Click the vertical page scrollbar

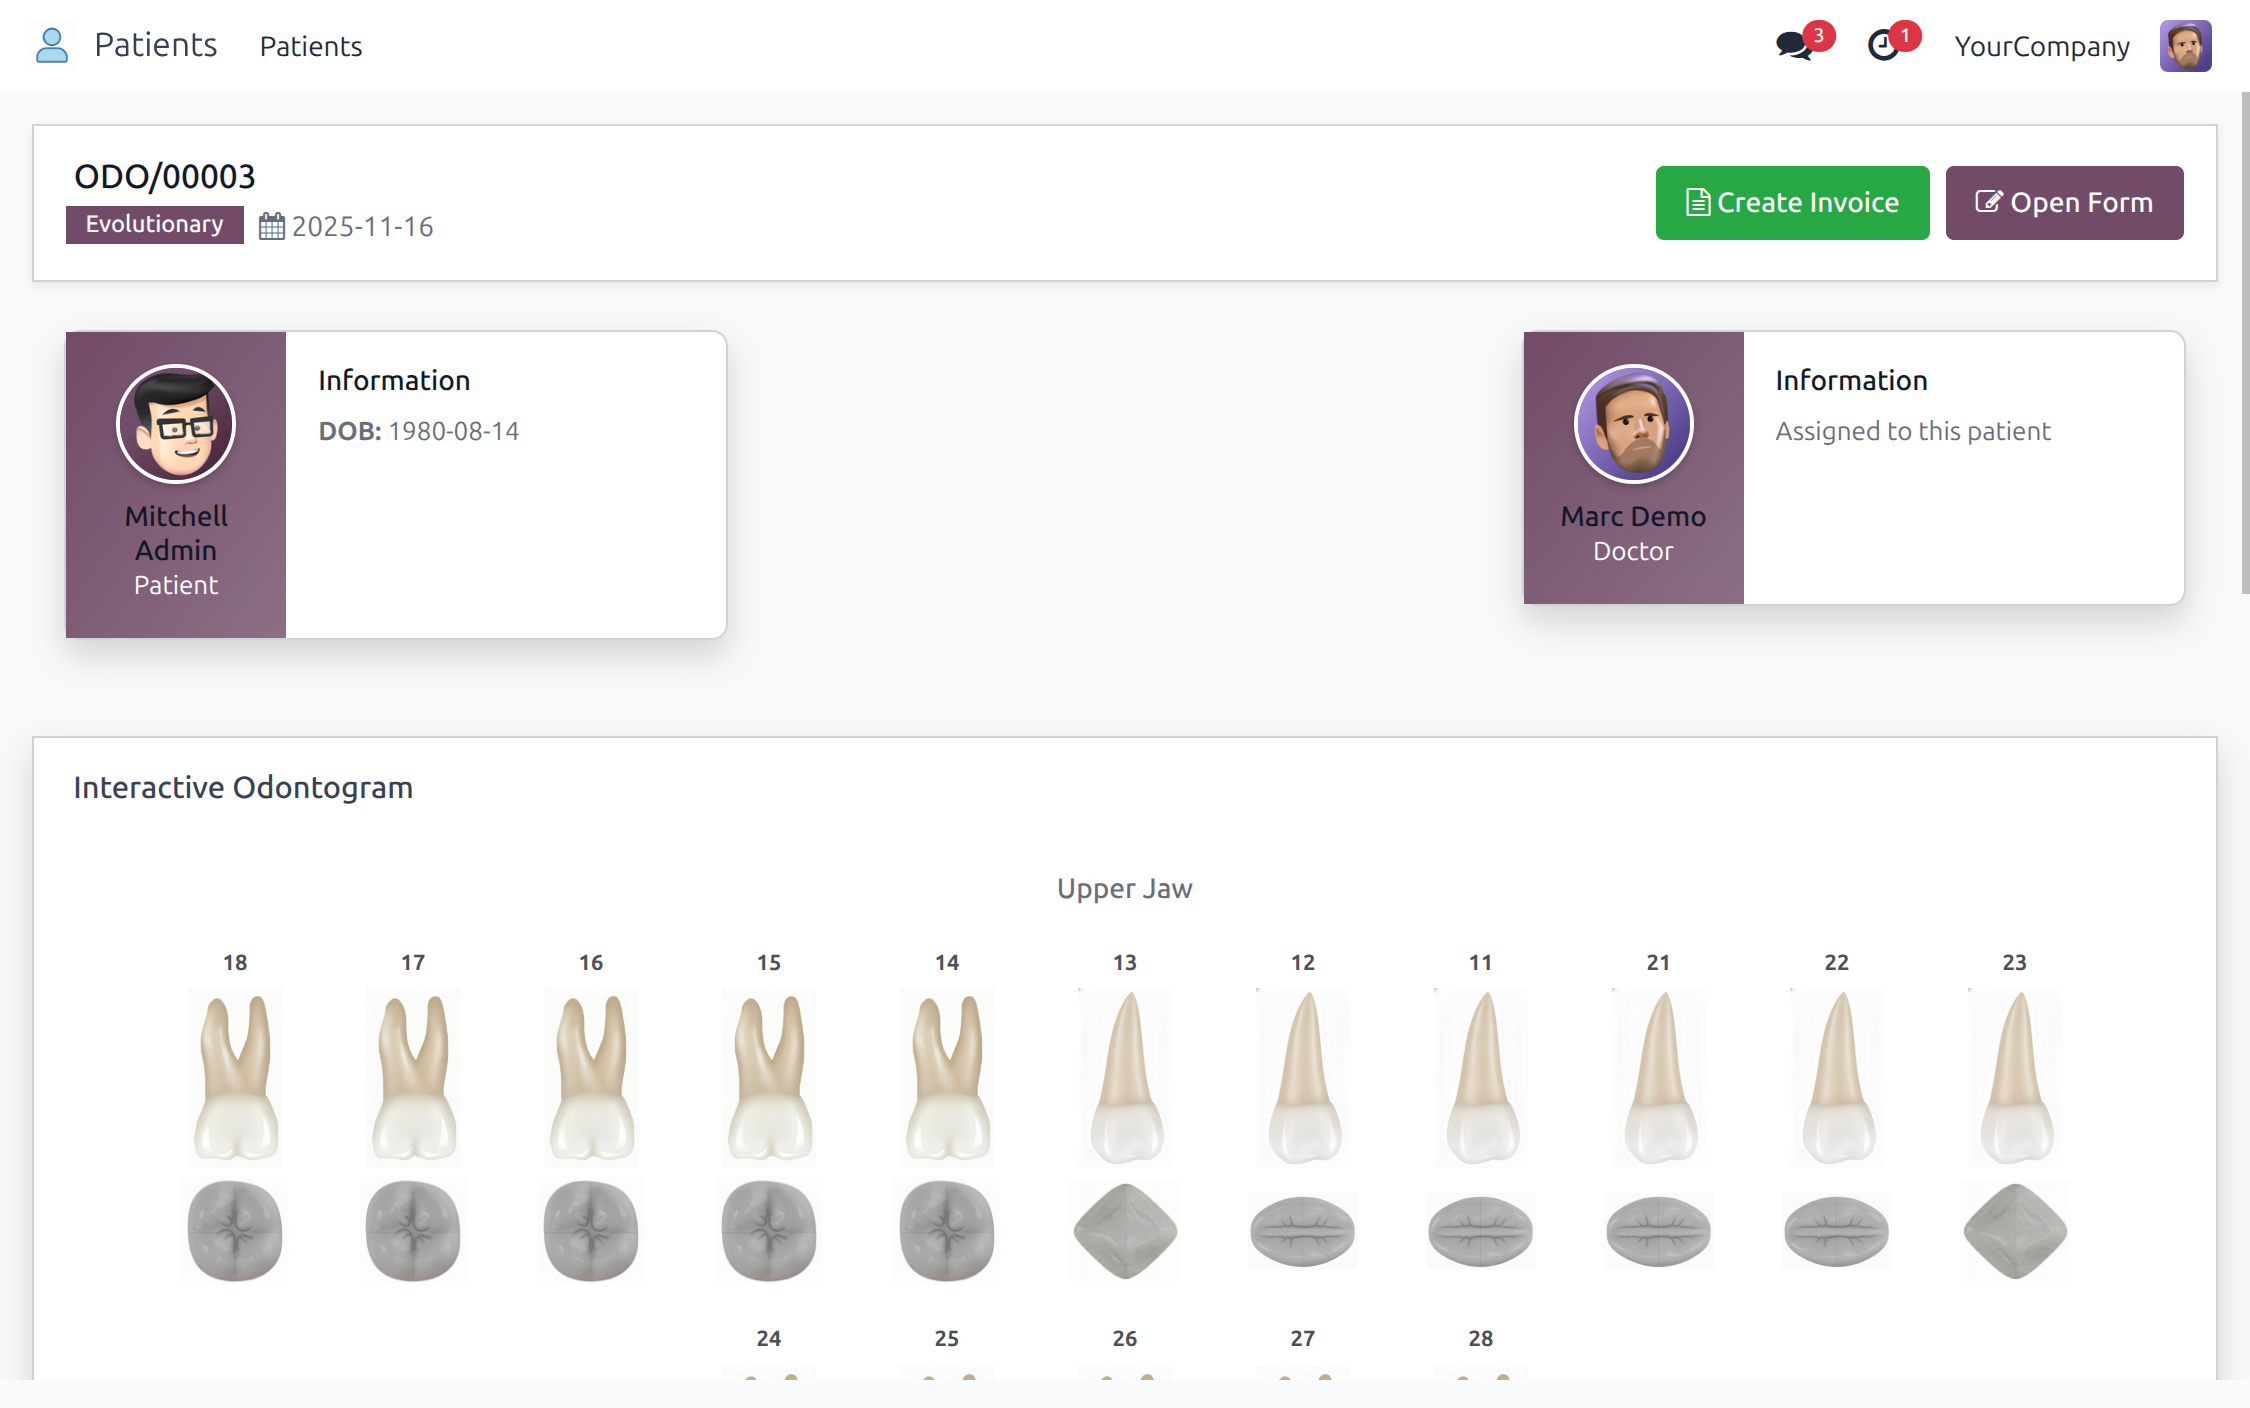(x=2244, y=340)
